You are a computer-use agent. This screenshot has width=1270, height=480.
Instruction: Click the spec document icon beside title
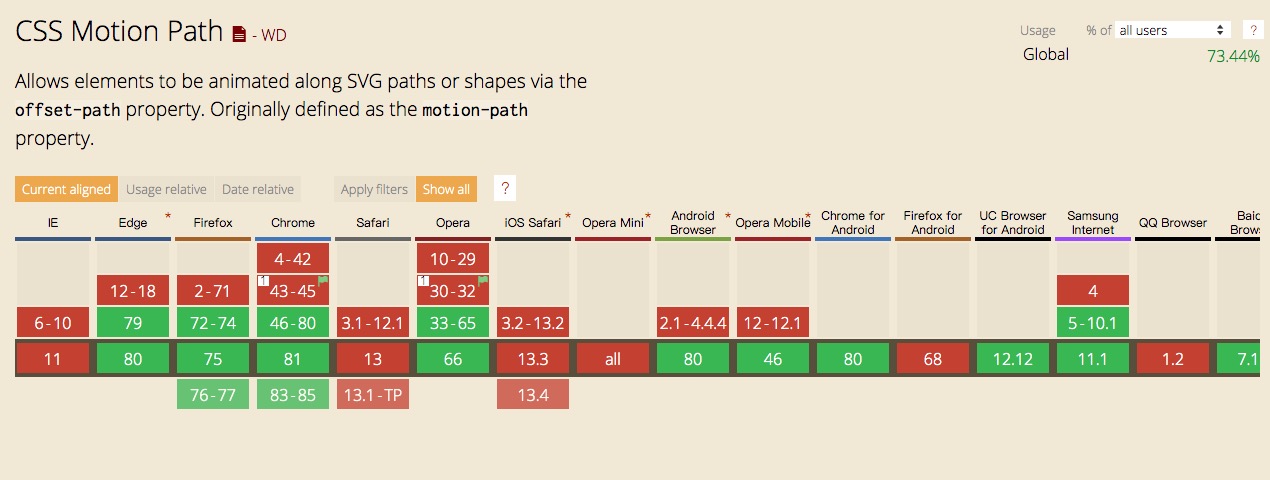point(239,35)
